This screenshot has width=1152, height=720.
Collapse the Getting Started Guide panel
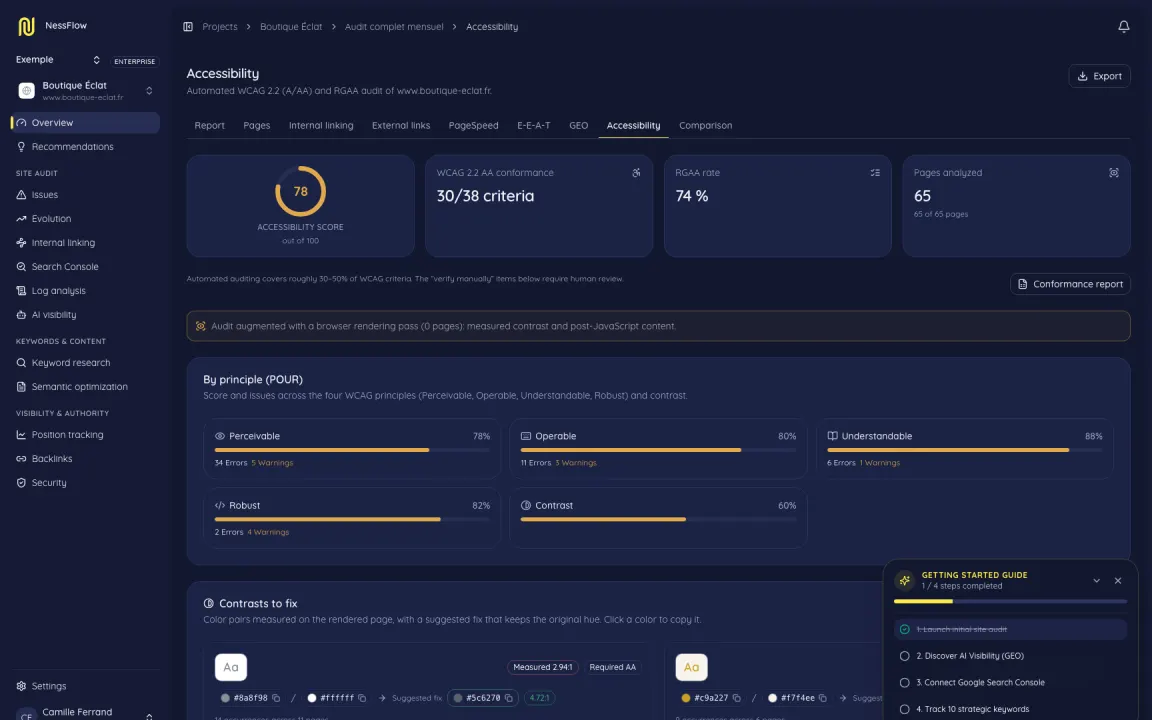coord(1096,580)
